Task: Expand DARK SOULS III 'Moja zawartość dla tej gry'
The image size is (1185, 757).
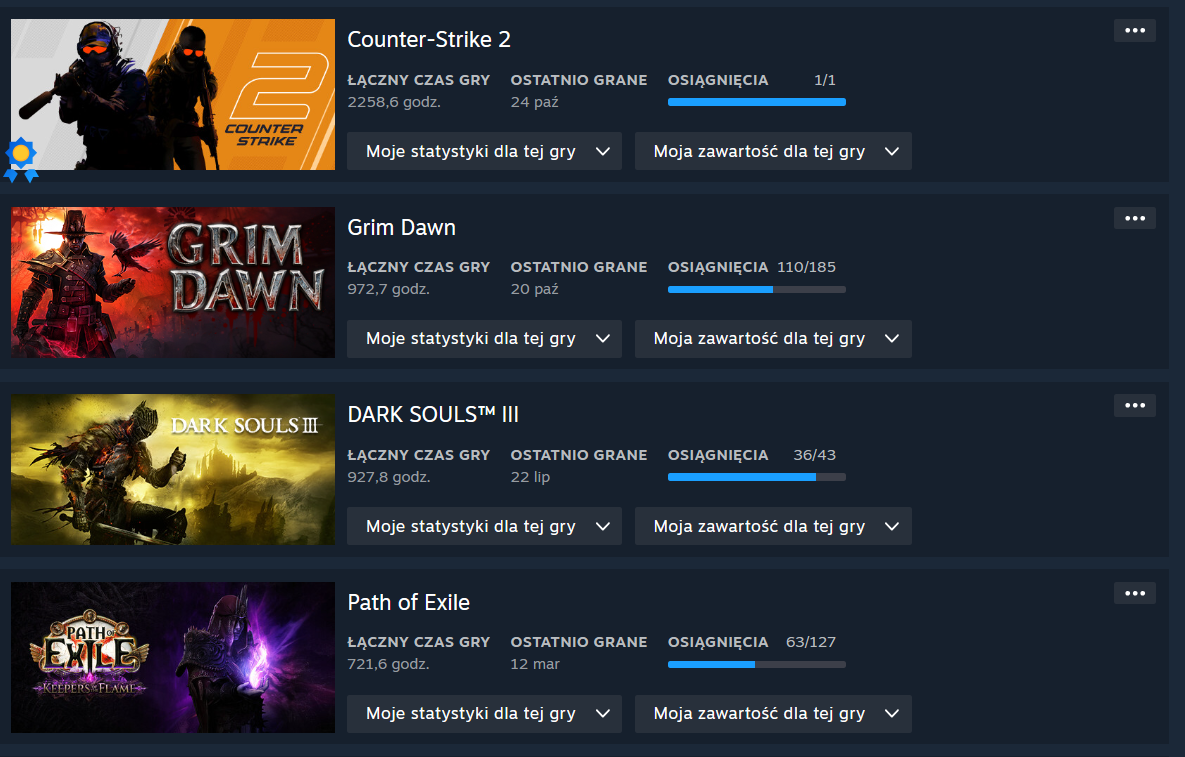Action: [773, 526]
